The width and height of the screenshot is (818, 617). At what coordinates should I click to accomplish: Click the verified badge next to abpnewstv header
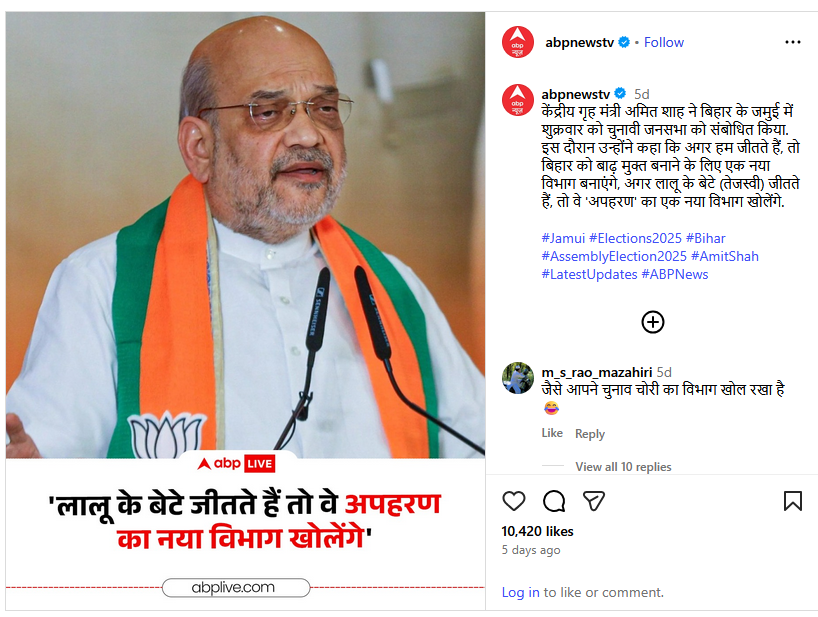[x=624, y=42]
